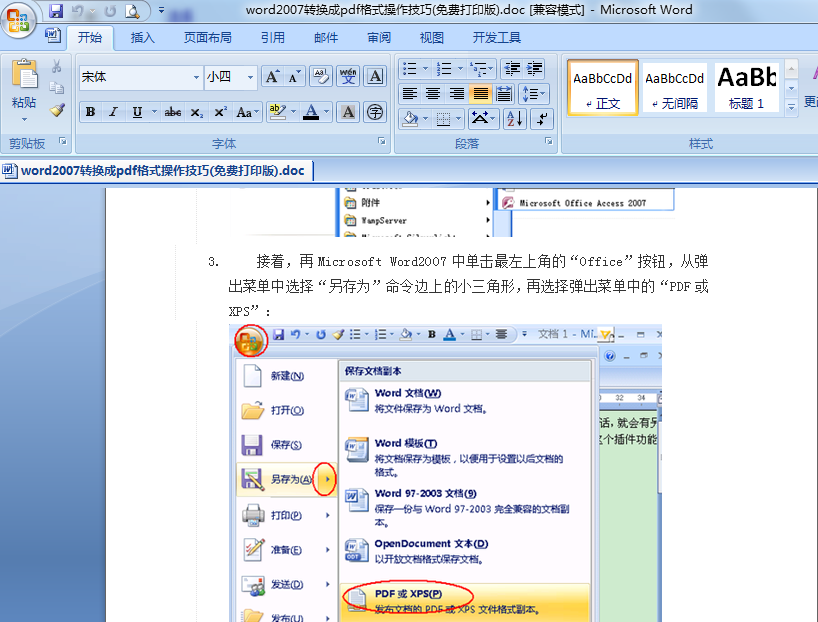Go to the 视图 tab
The height and width of the screenshot is (622, 818).
click(x=432, y=38)
